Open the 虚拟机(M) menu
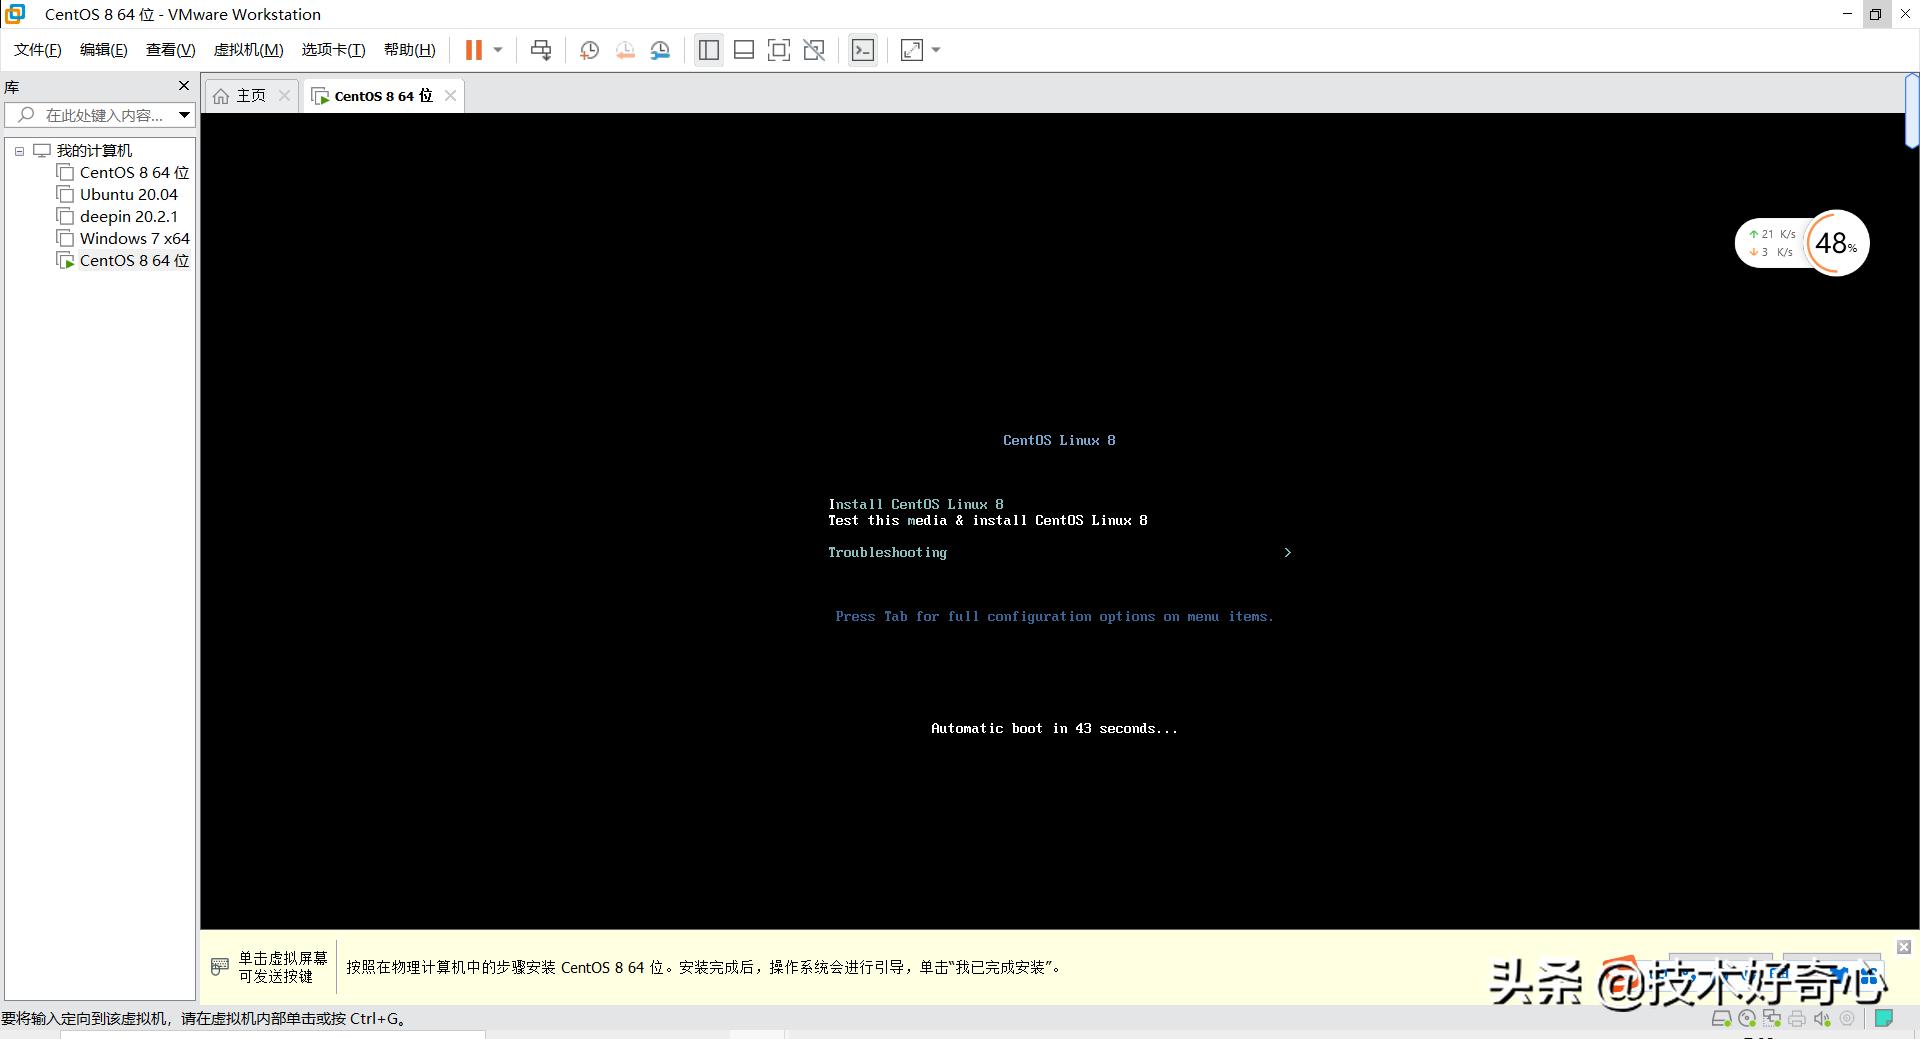 point(248,49)
